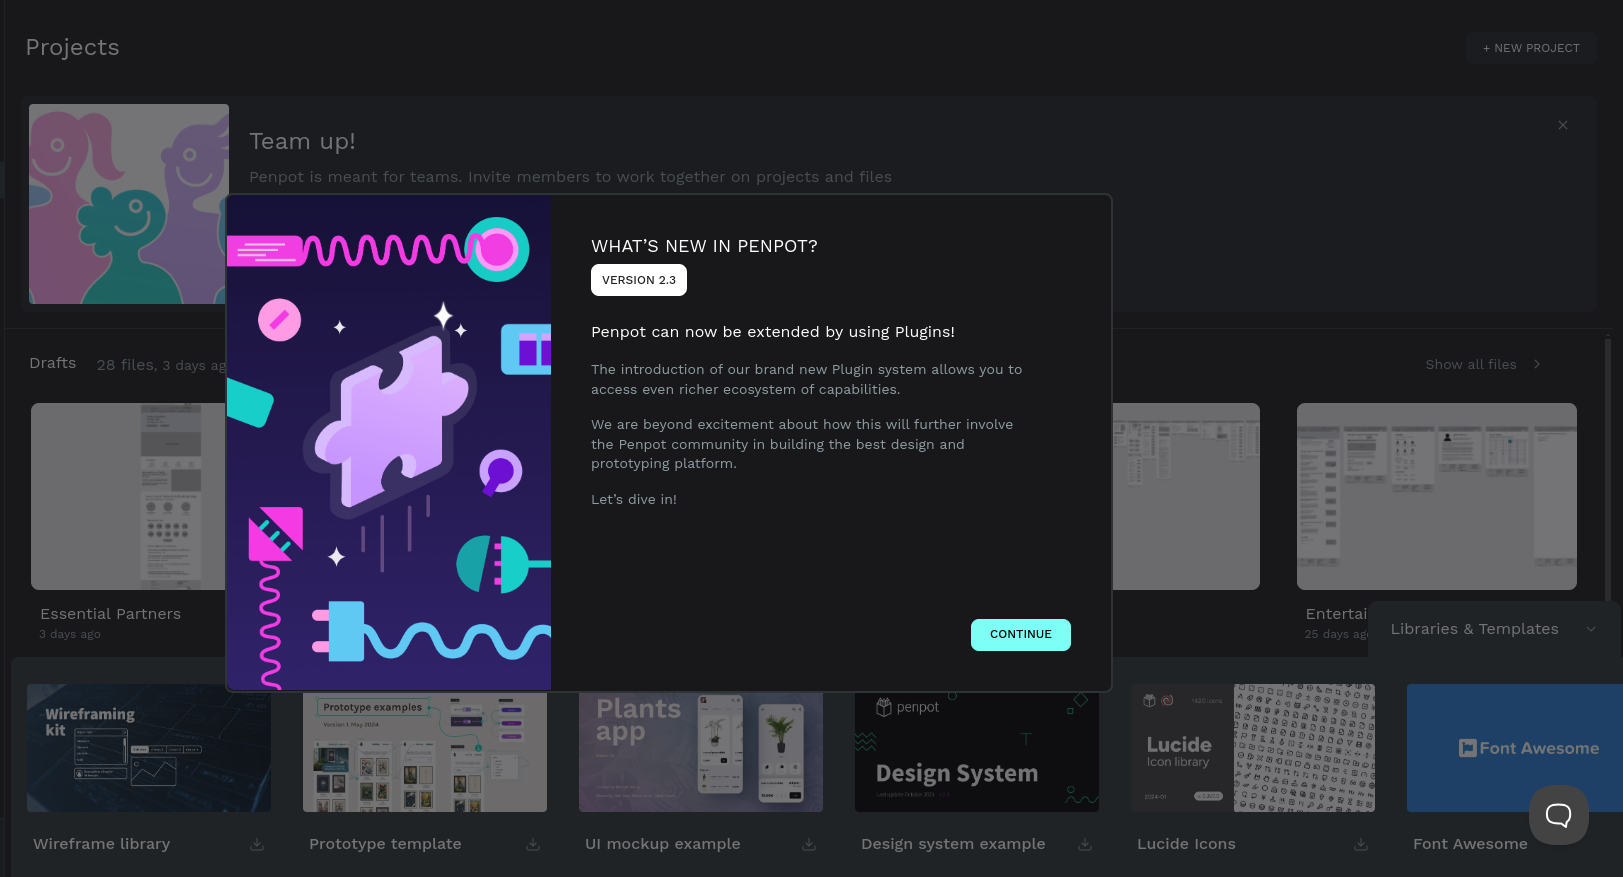Click the plugins heading in the dialog

[773, 332]
